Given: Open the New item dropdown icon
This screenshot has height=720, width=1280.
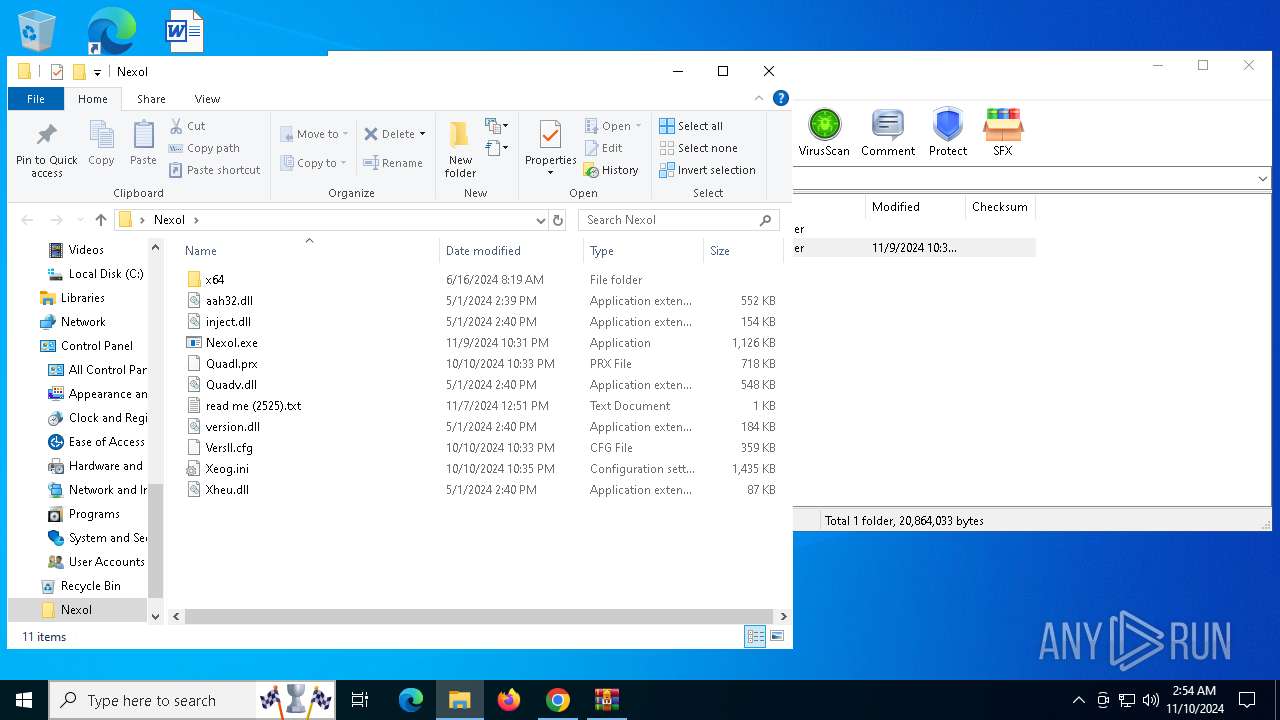Looking at the screenshot, I should 497,126.
